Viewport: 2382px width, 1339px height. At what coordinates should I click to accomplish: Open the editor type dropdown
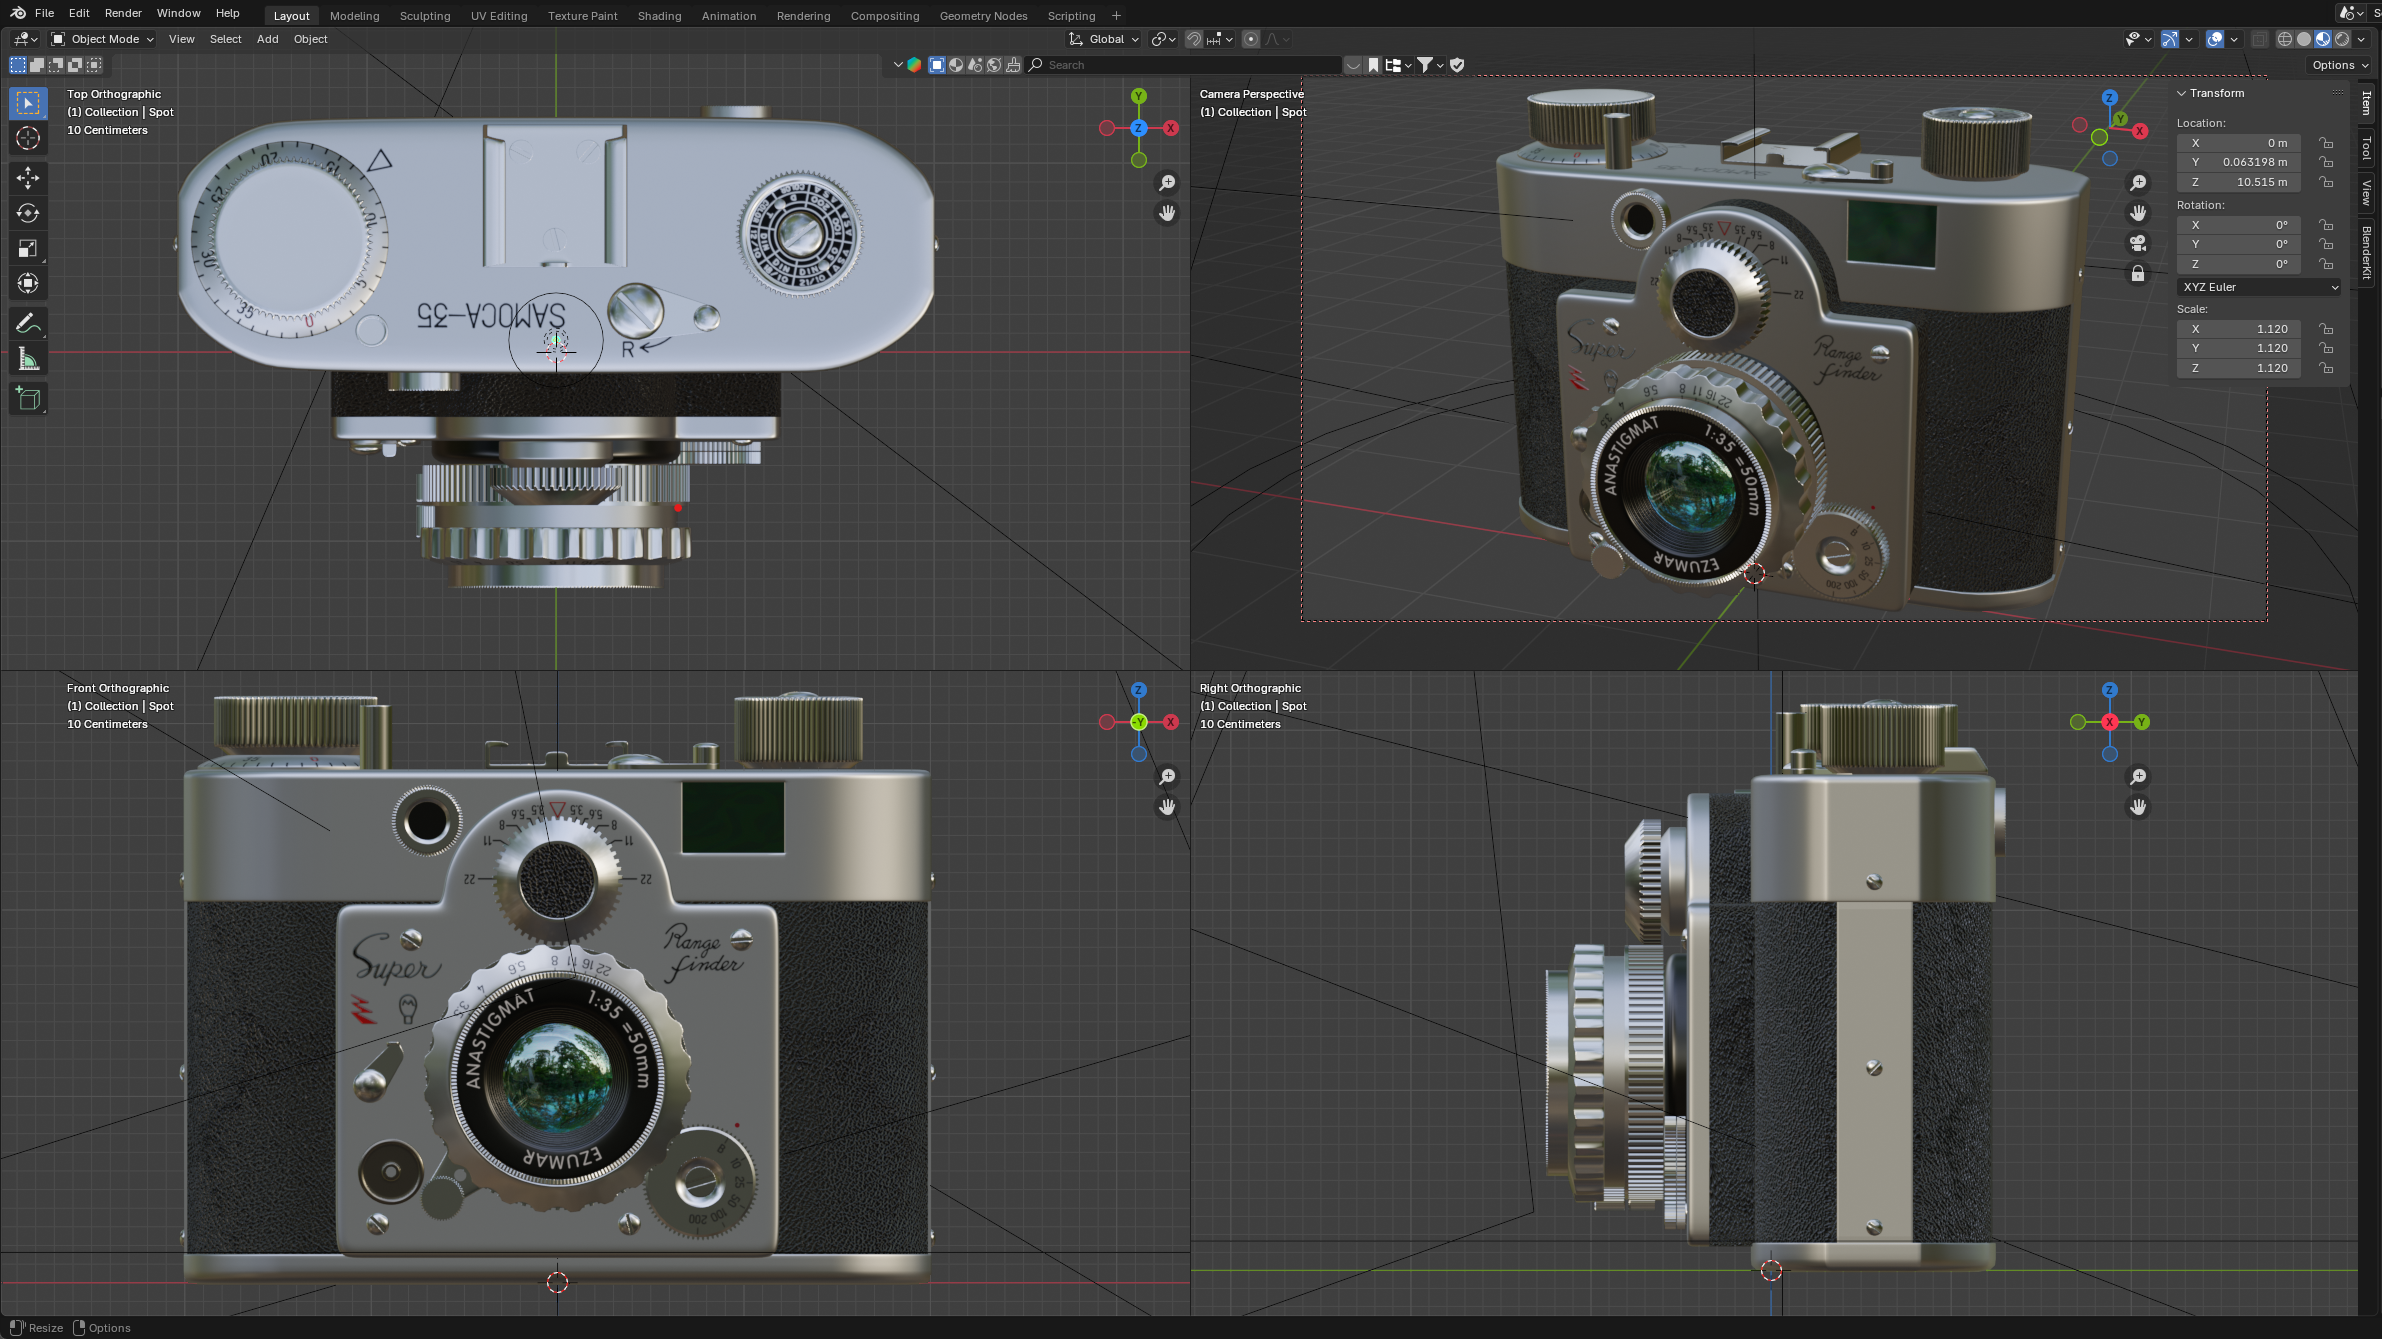[x=25, y=39]
